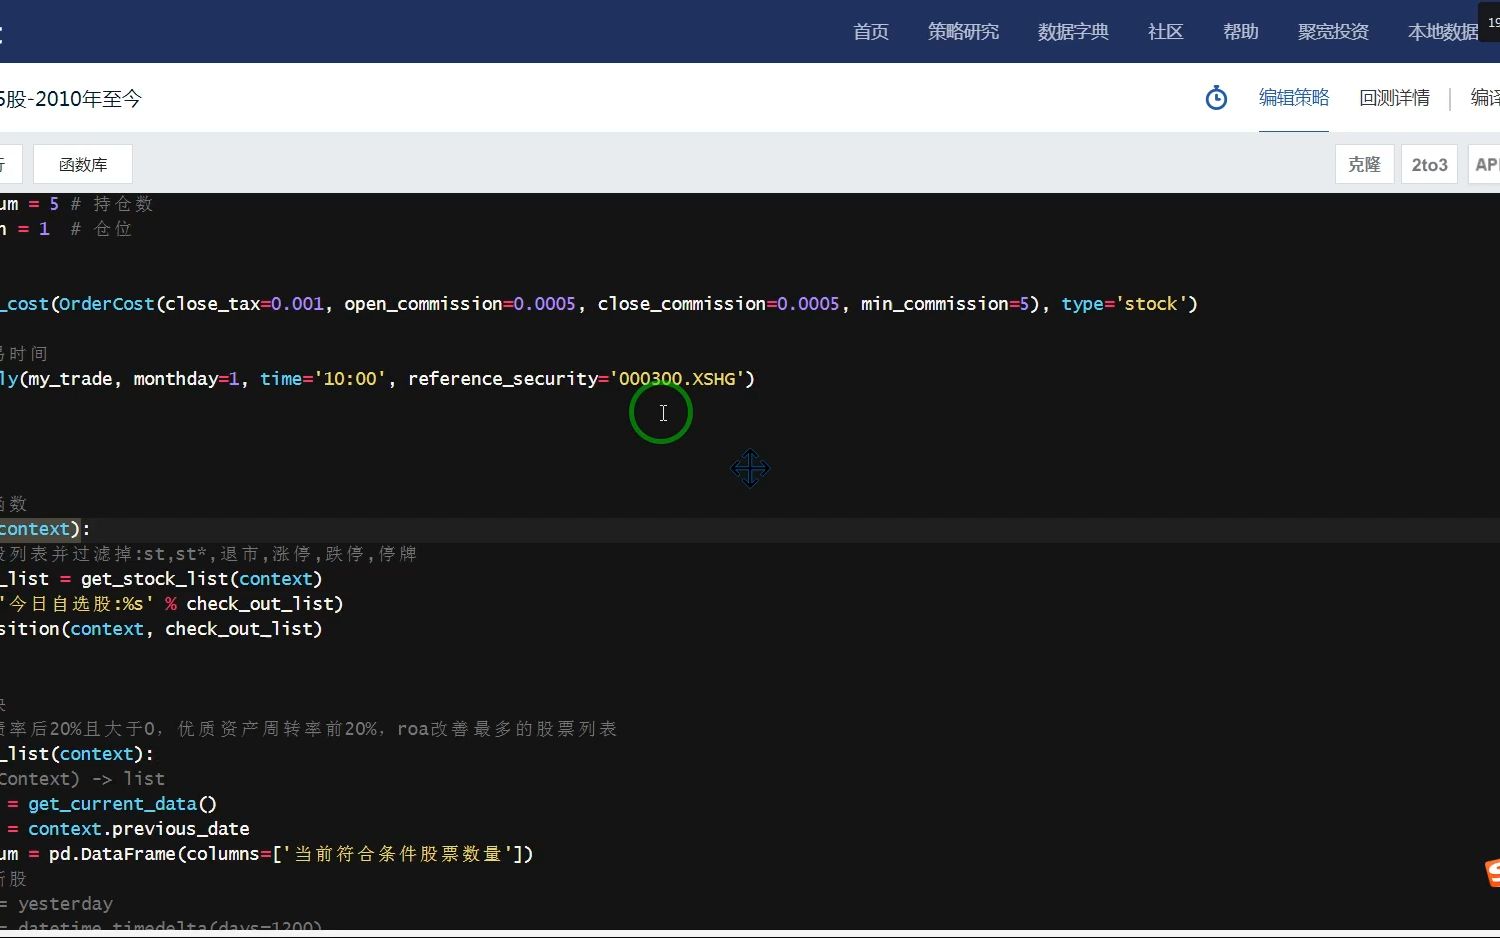Click the timer clock icon
Screen dimensions: 1500x938
[x=1216, y=98]
